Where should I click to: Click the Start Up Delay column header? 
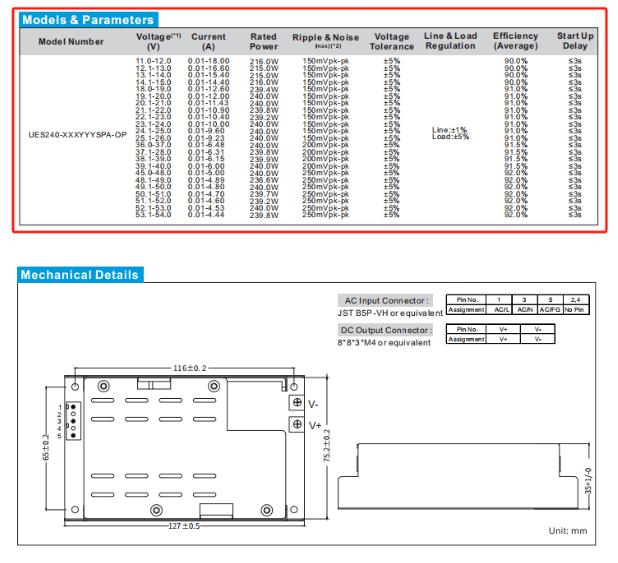click(575, 41)
